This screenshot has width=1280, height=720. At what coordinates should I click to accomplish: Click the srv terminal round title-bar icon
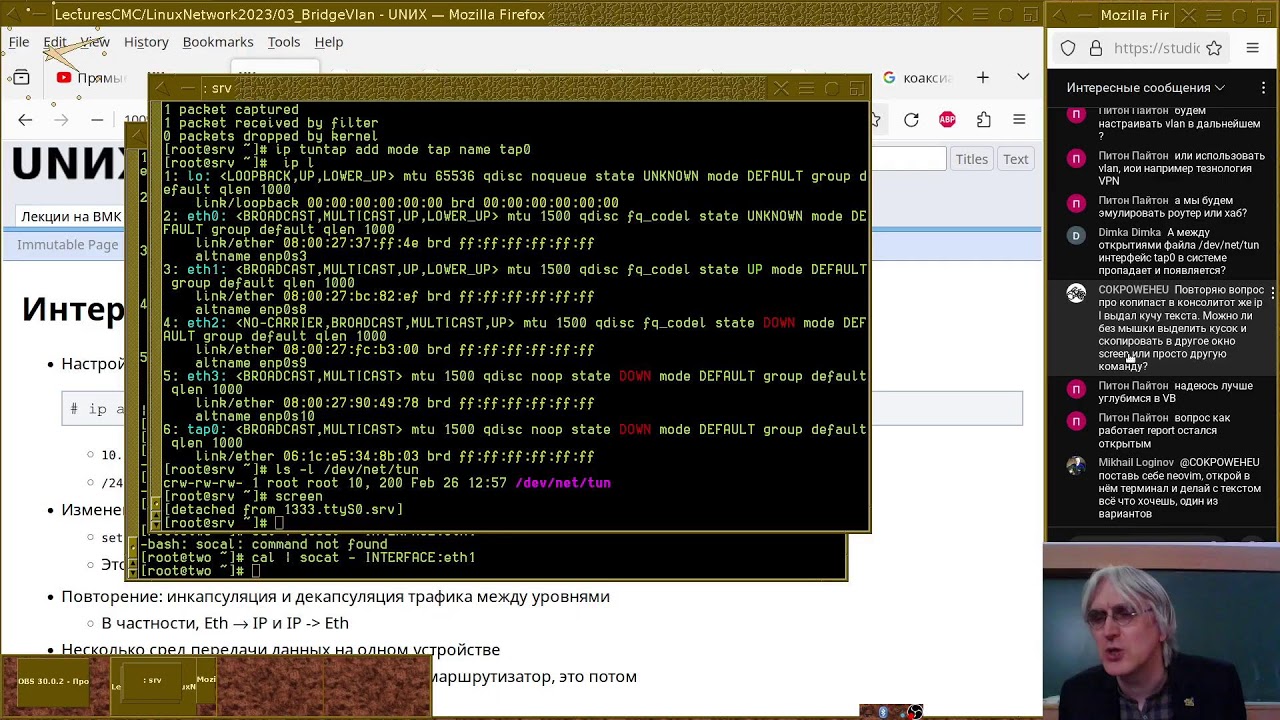coord(832,88)
